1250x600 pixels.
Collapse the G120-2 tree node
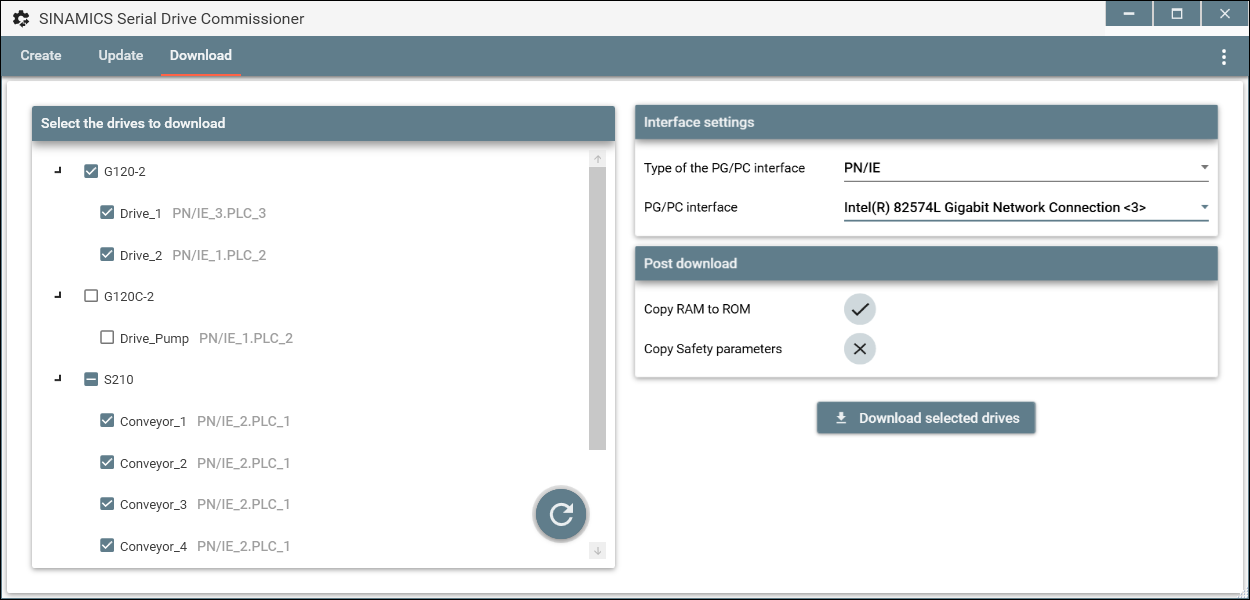[58, 170]
